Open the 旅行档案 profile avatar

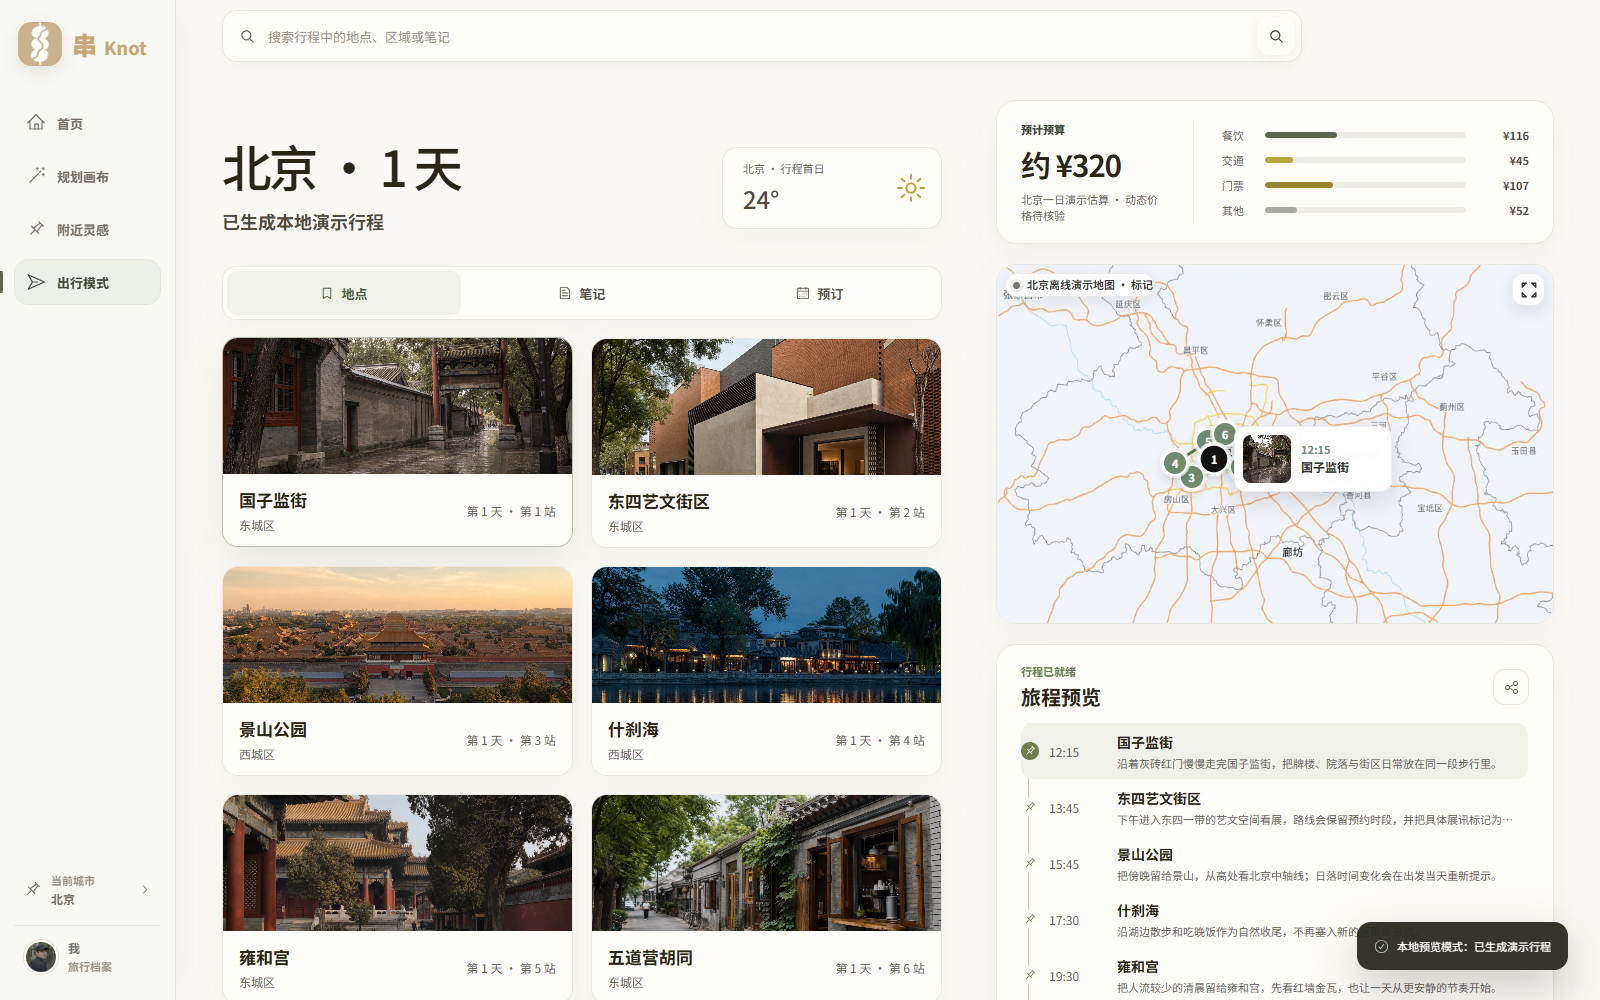point(41,957)
